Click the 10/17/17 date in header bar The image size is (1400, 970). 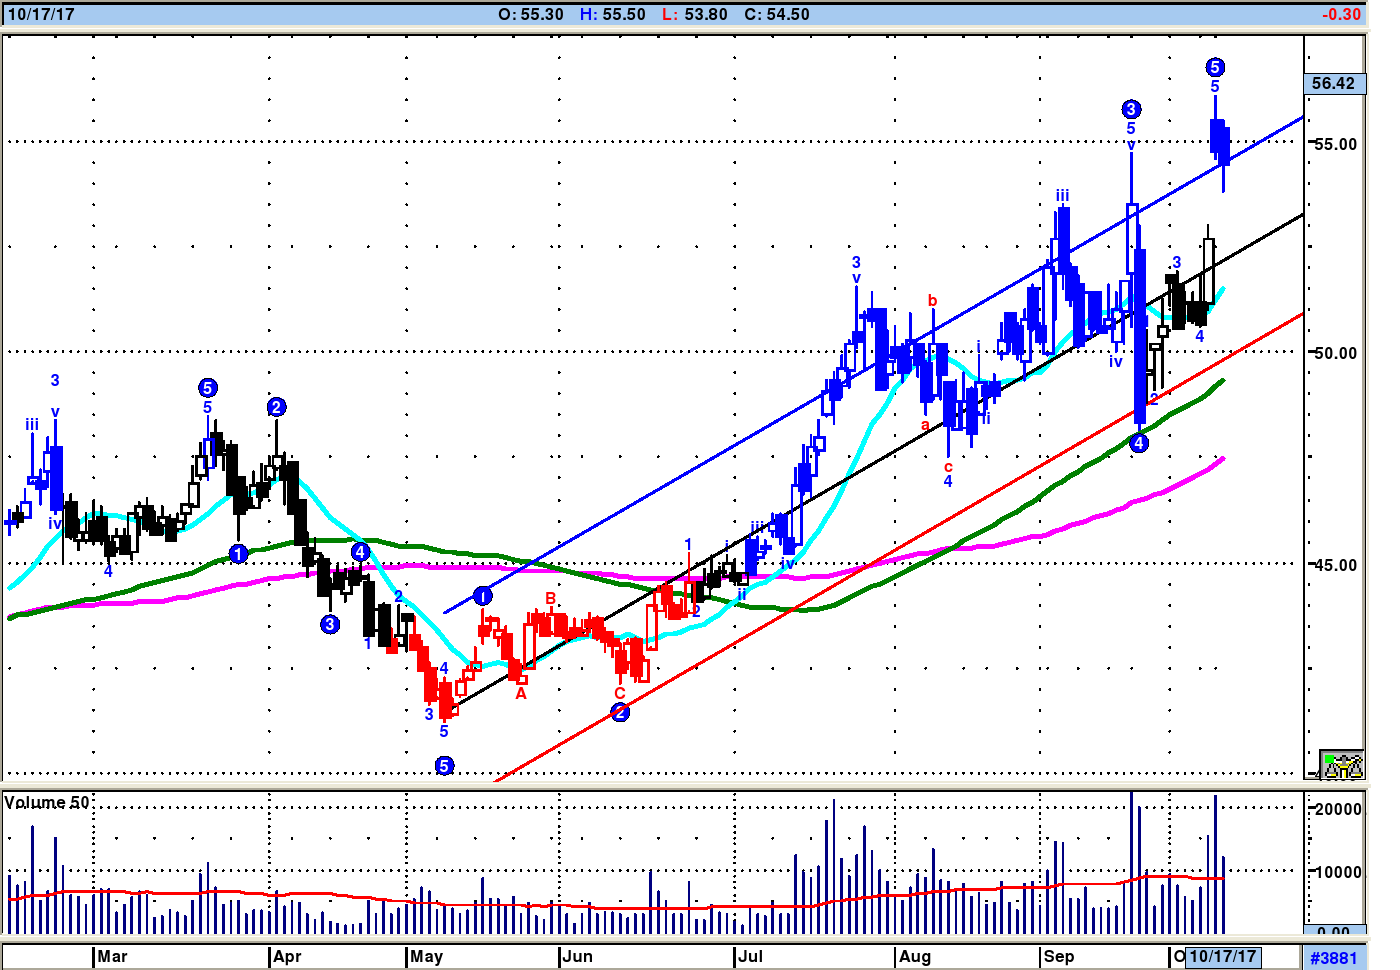pyautogui.click(x=41, y=14)
